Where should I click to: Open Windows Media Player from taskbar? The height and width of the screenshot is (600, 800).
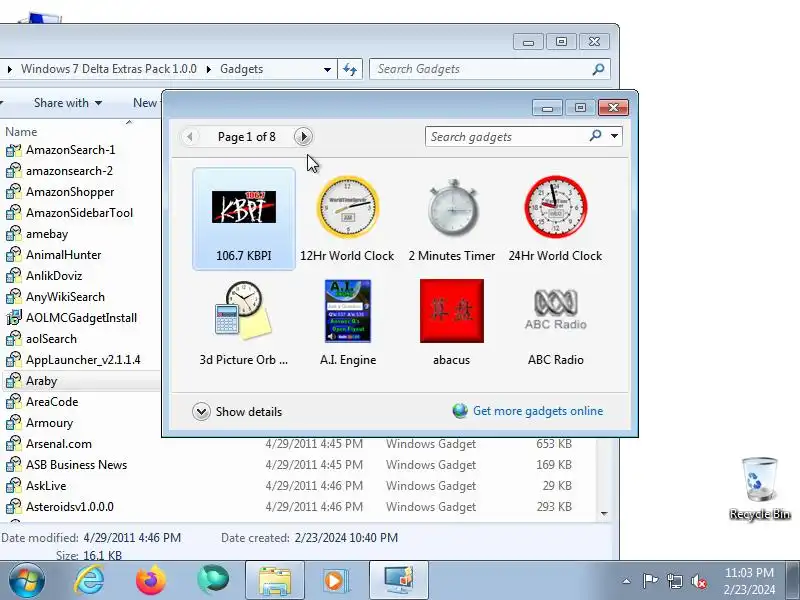[336, 580]
